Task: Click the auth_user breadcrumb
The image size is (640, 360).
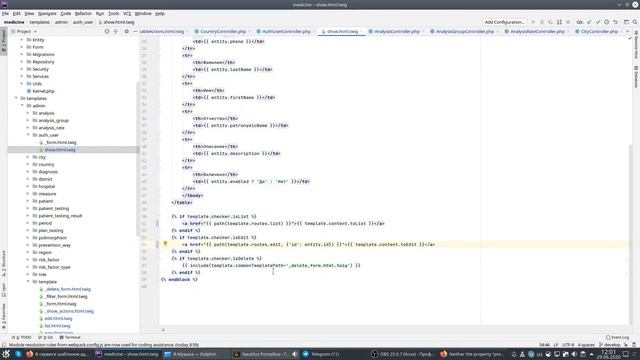Action: point(83,22)
